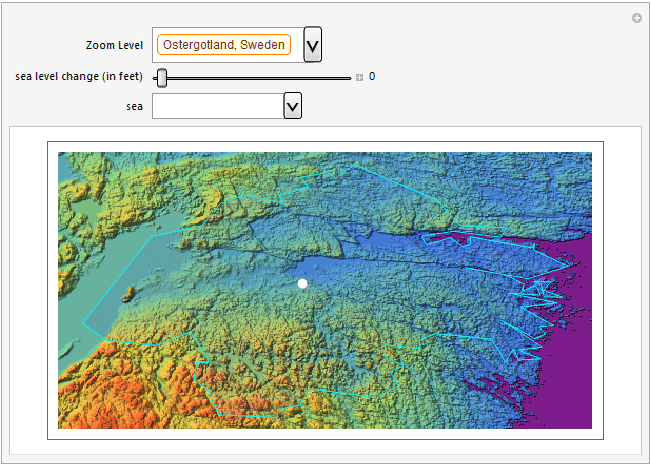Screen dimensions: 651x466
Task: Click the top-right panel options icon
Action: tap(637, 18)
